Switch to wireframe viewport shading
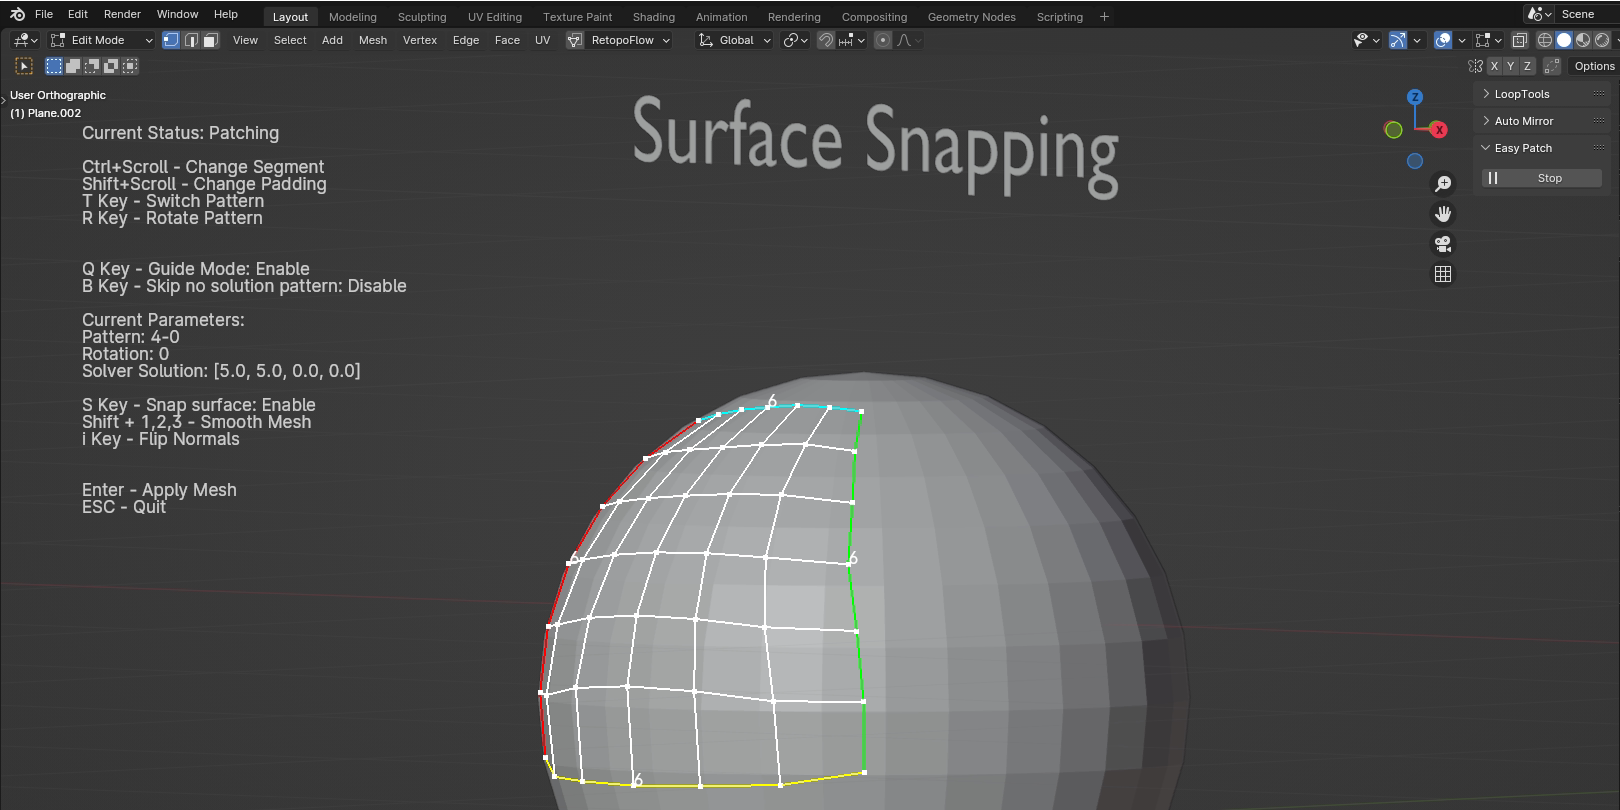 click(x=1545, y=40)
